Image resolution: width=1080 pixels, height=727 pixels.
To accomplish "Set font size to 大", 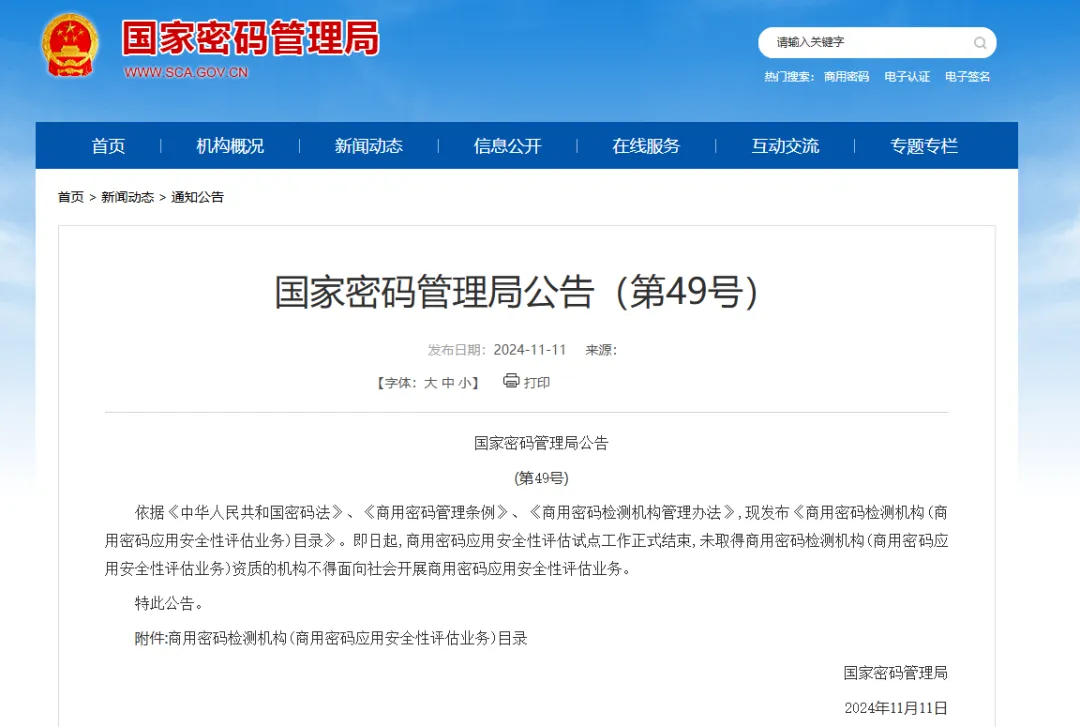I will click(430, 383).
